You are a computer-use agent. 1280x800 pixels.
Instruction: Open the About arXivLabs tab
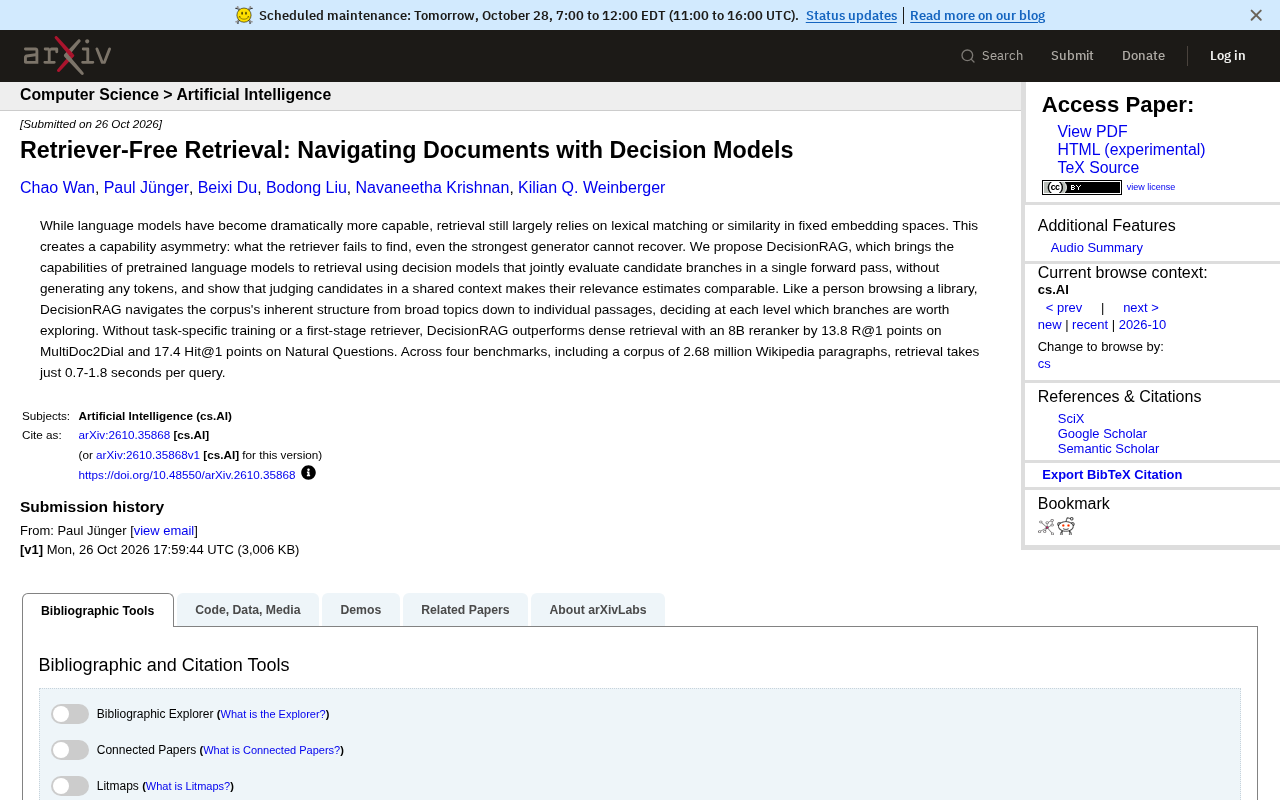pos(598,610)
